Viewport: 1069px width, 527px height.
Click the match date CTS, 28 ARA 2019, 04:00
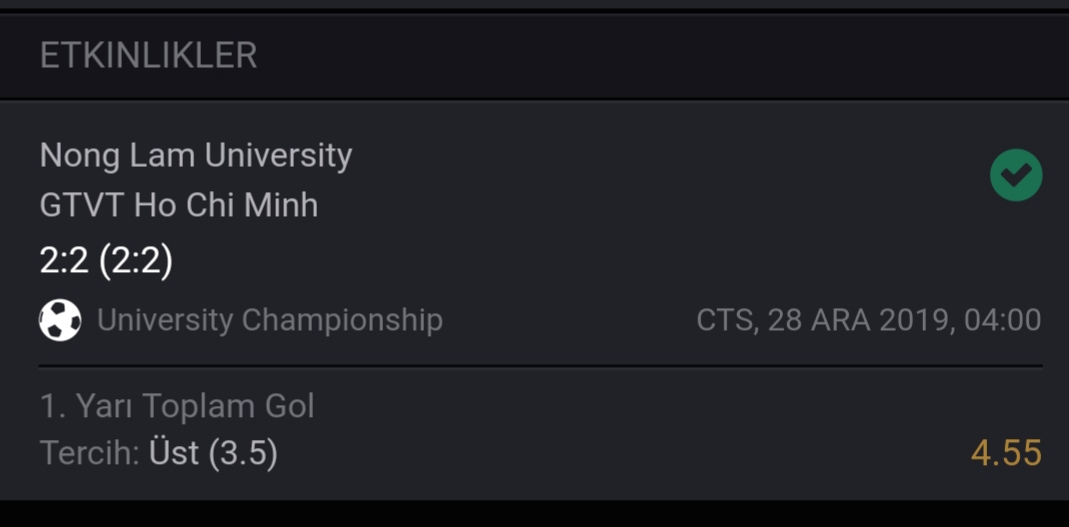pyautogui.click(x=869, y=320)
